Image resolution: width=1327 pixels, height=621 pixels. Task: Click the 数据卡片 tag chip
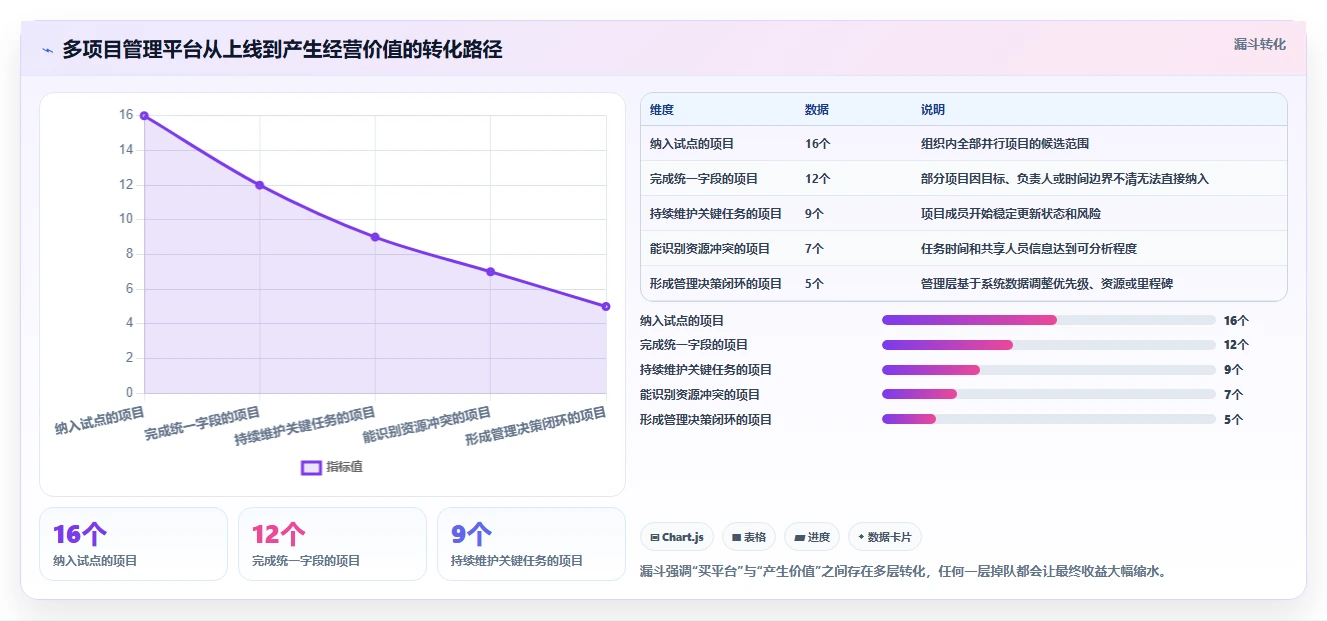click(884, 537)
